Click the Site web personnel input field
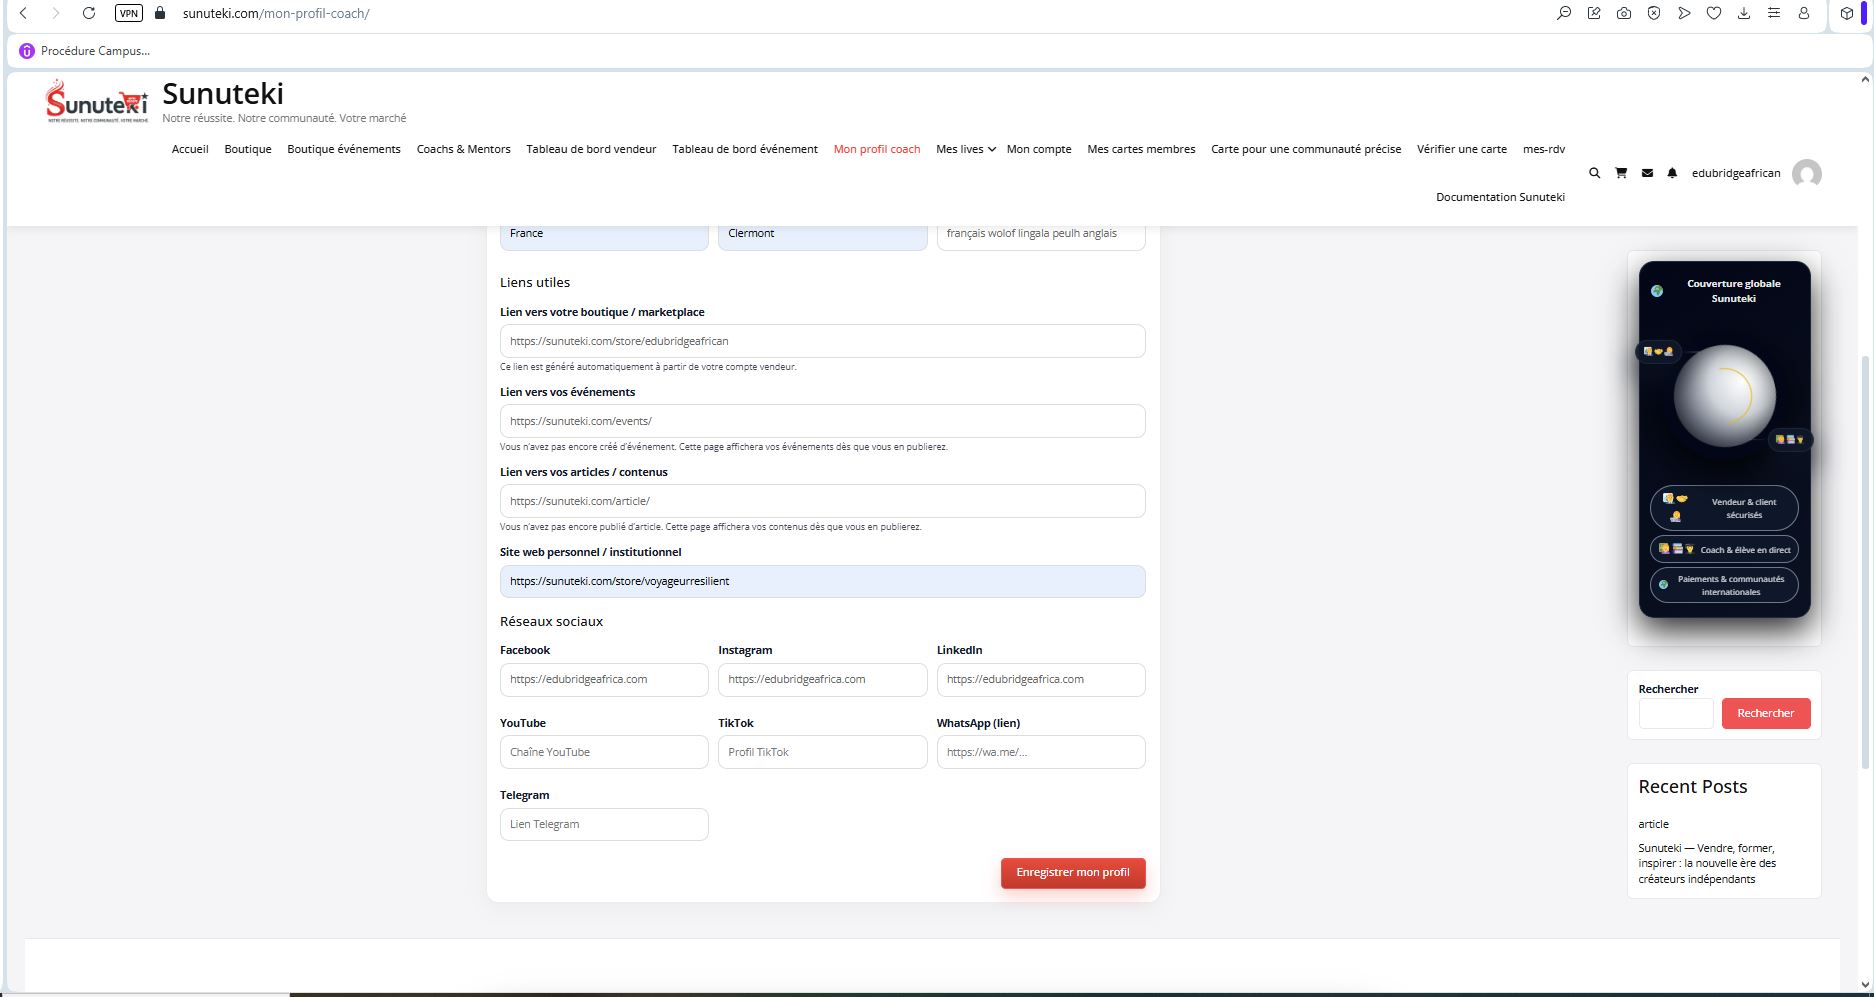 822,581
